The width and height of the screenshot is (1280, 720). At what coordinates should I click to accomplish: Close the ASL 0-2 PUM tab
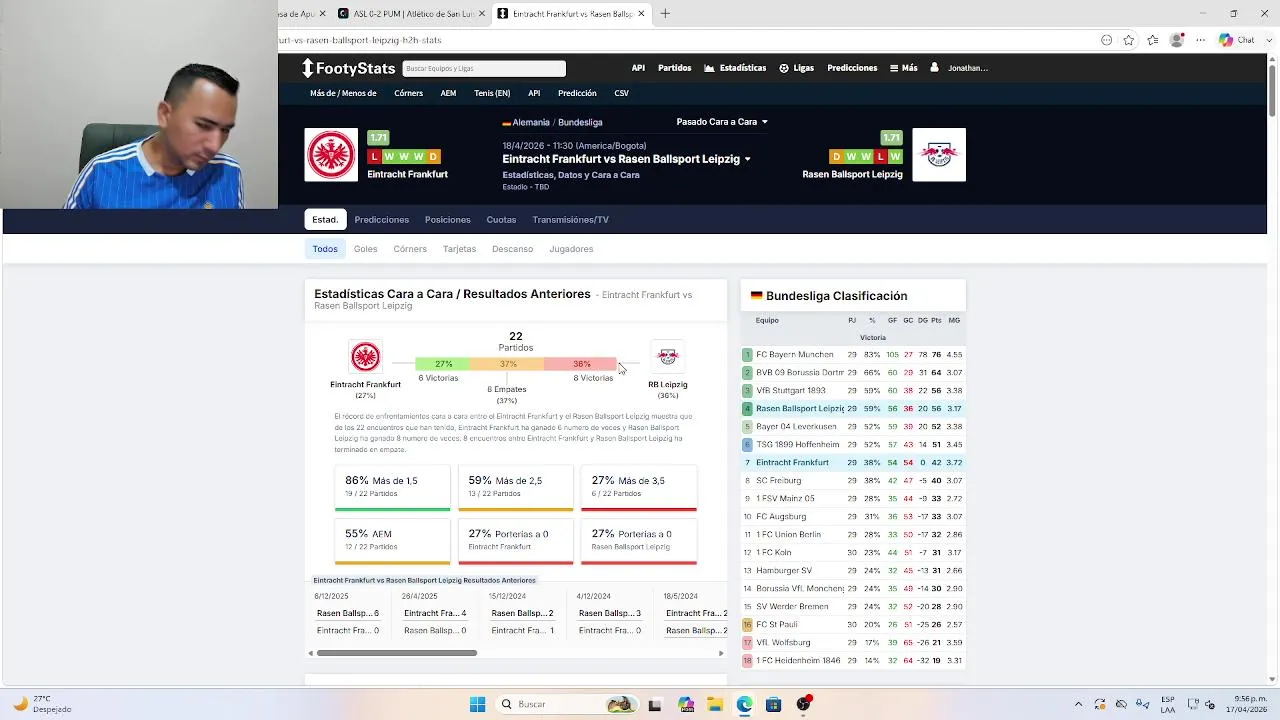click(482, 13)
